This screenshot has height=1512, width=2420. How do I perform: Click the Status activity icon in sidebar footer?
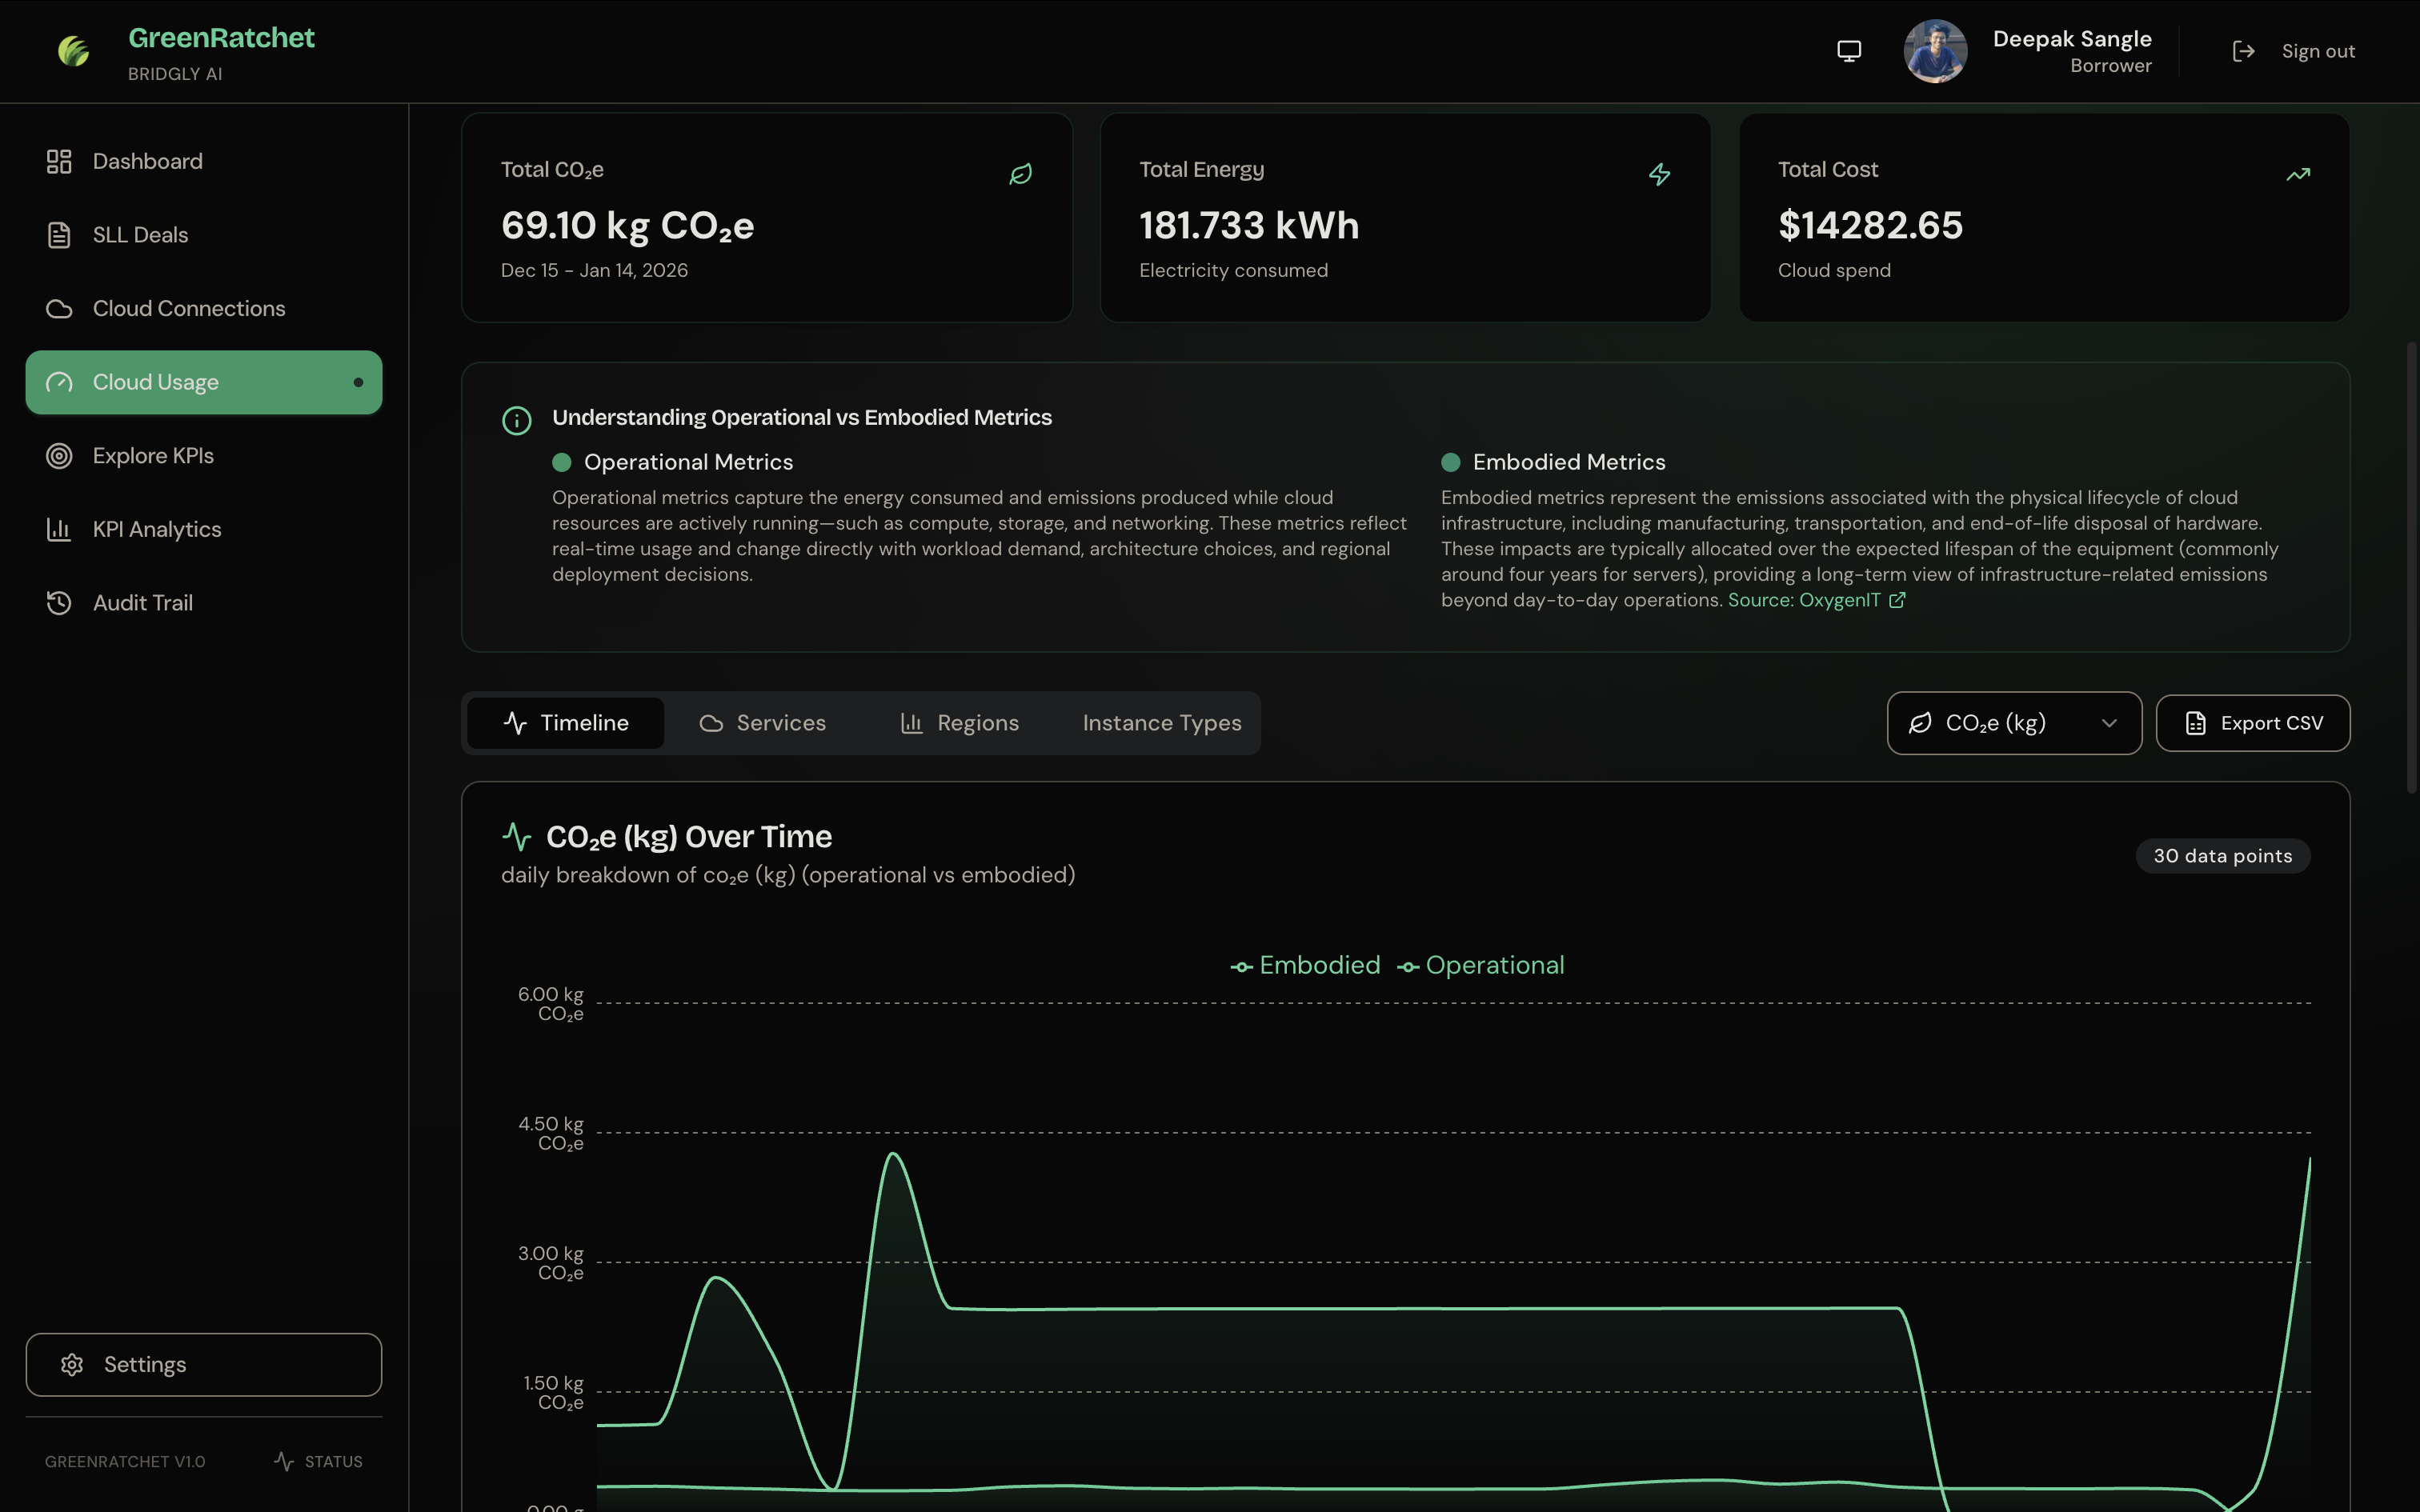(x=284, y=1461)
